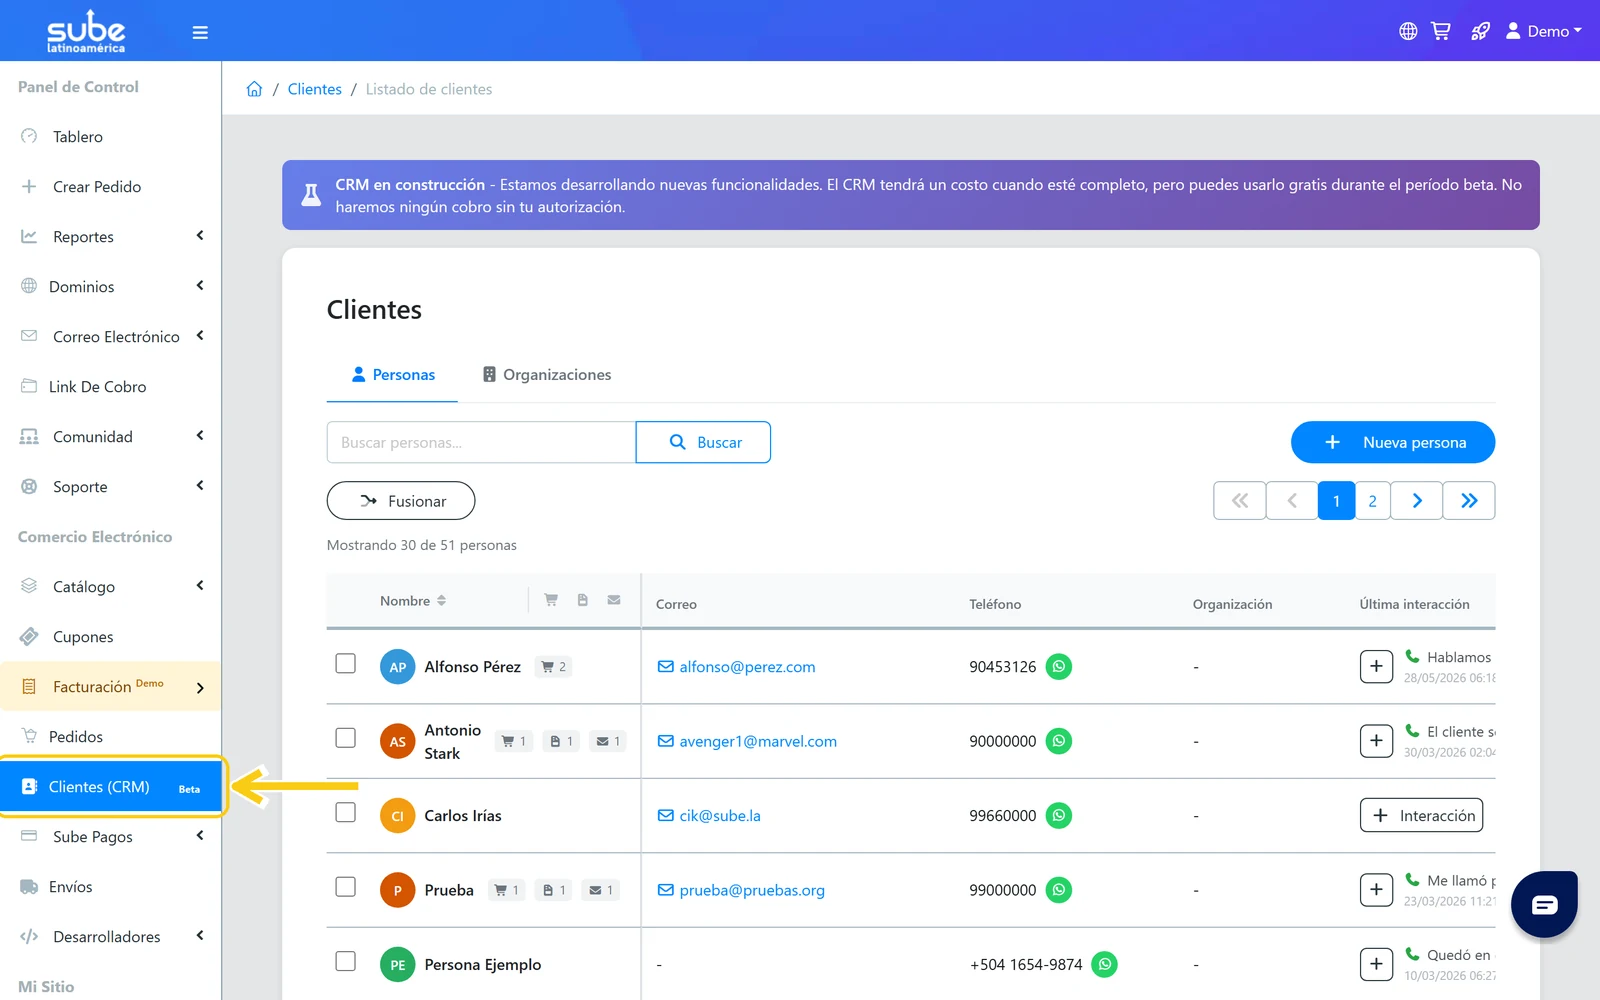1600x1000 pixels.
Task: Select Carlos Irías checkbox
Action: tap(346, 812)
